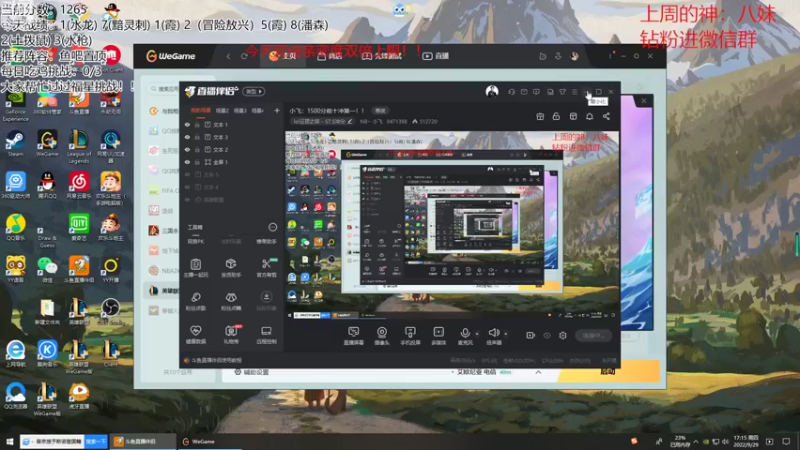800x450 pixels.
Task: Click the 弹窗 pill button near logo
Action: 254,91
